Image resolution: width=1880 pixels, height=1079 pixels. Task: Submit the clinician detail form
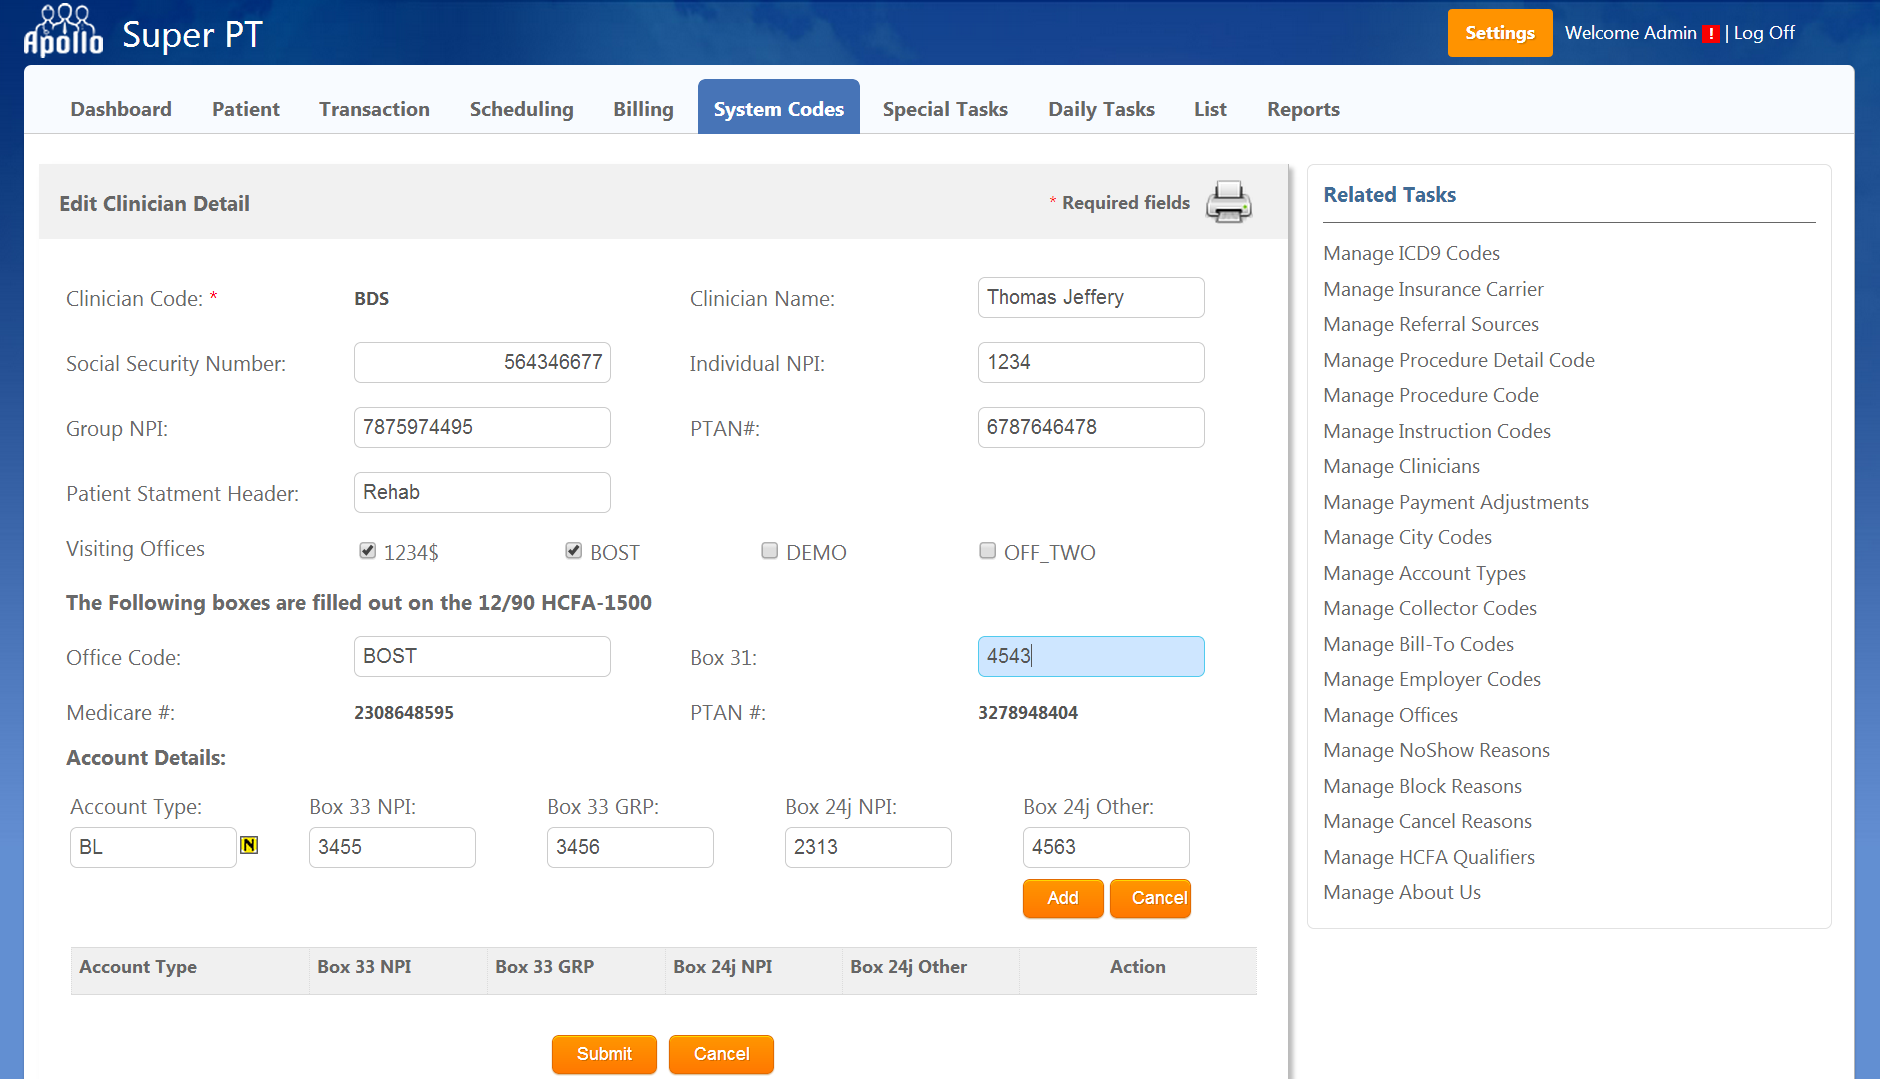[x=604, y=1054]
